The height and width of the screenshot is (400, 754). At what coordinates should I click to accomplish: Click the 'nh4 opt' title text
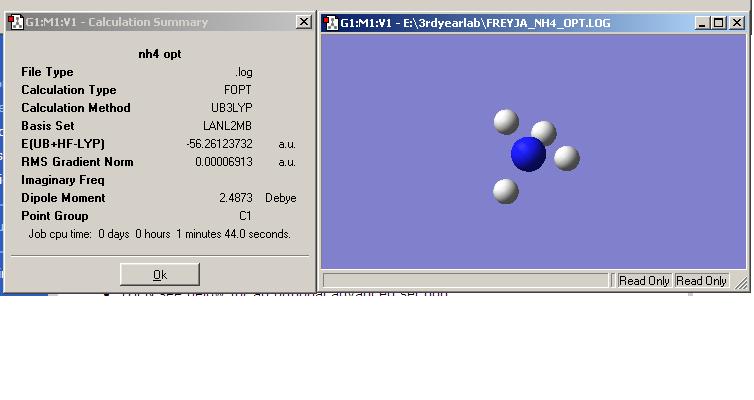click(x=160, y=54)
